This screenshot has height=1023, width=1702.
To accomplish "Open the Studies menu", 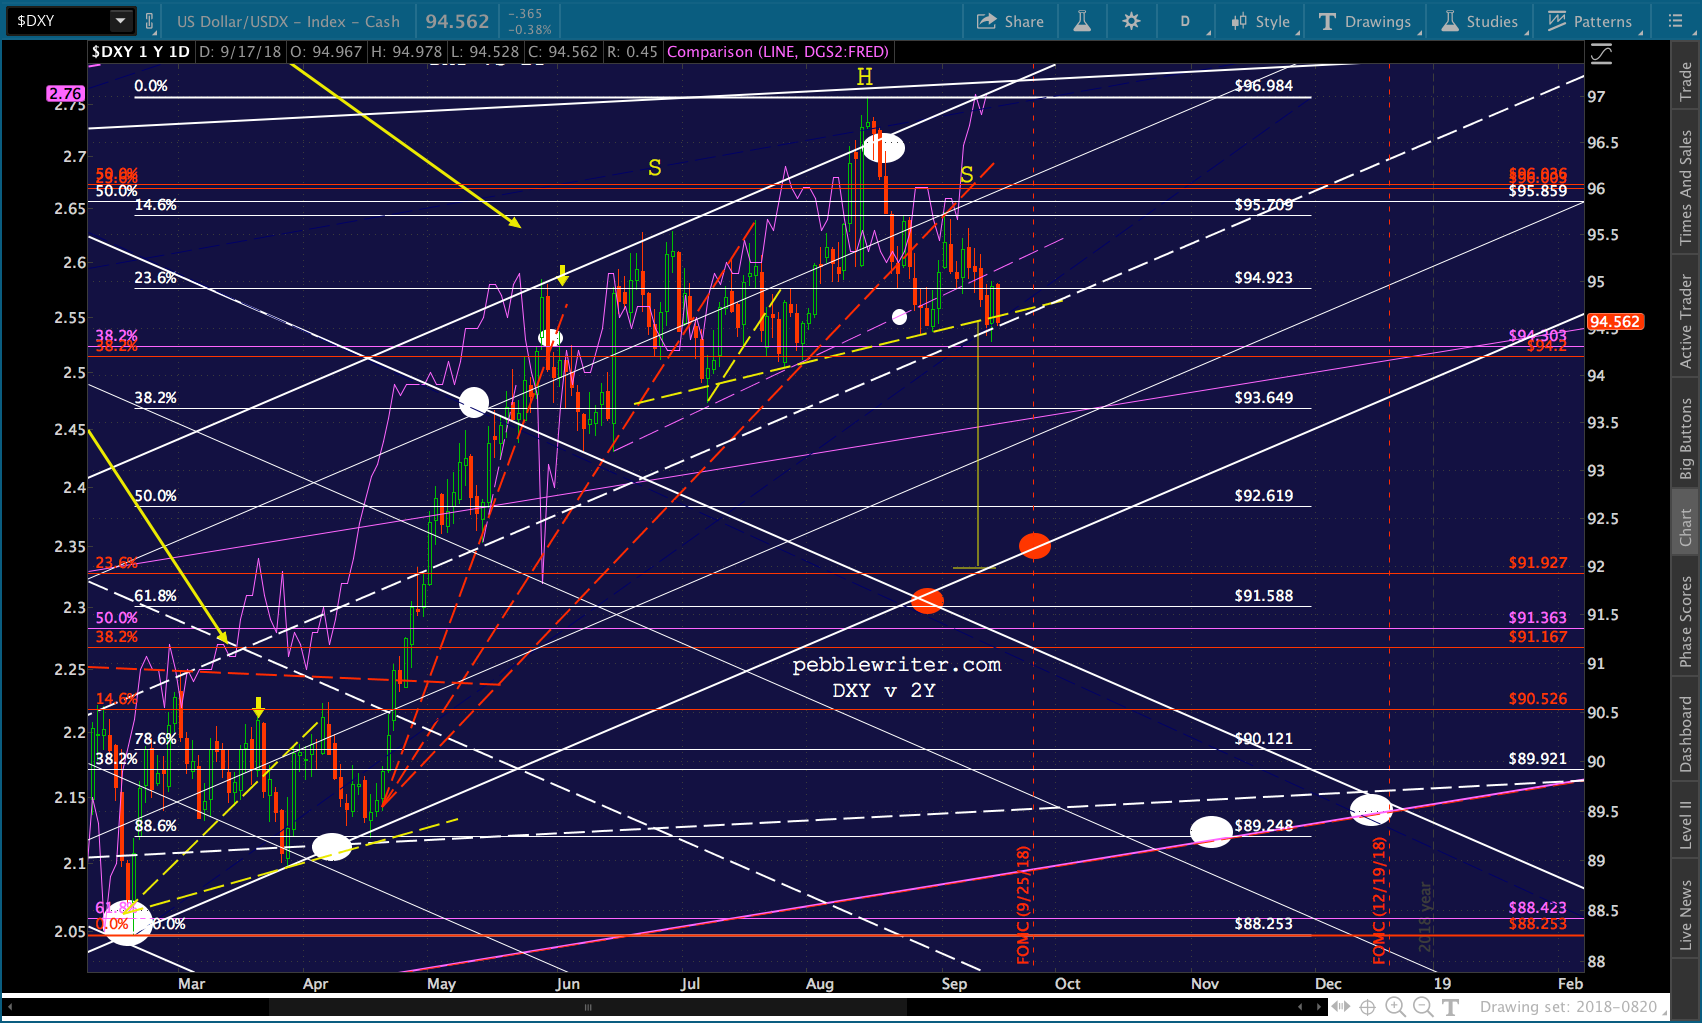I will 1480,21.
